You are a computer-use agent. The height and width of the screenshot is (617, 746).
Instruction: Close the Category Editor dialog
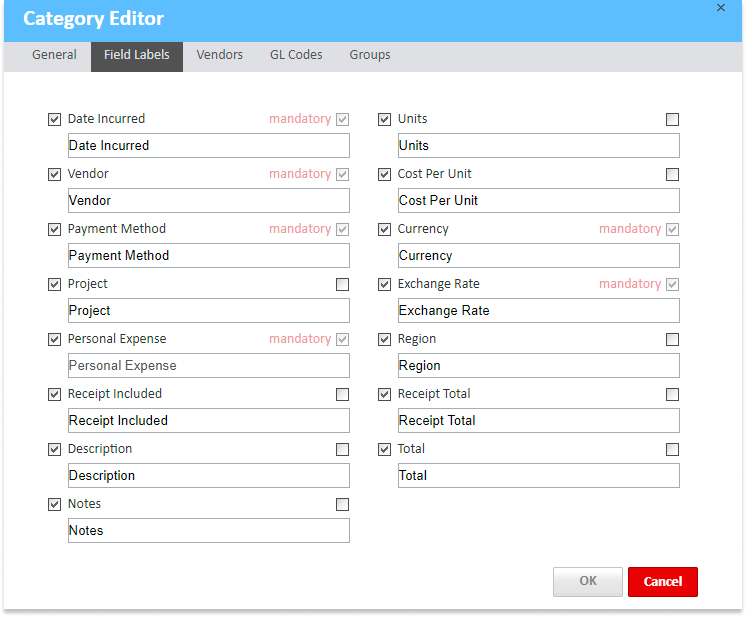coord(720,8)
